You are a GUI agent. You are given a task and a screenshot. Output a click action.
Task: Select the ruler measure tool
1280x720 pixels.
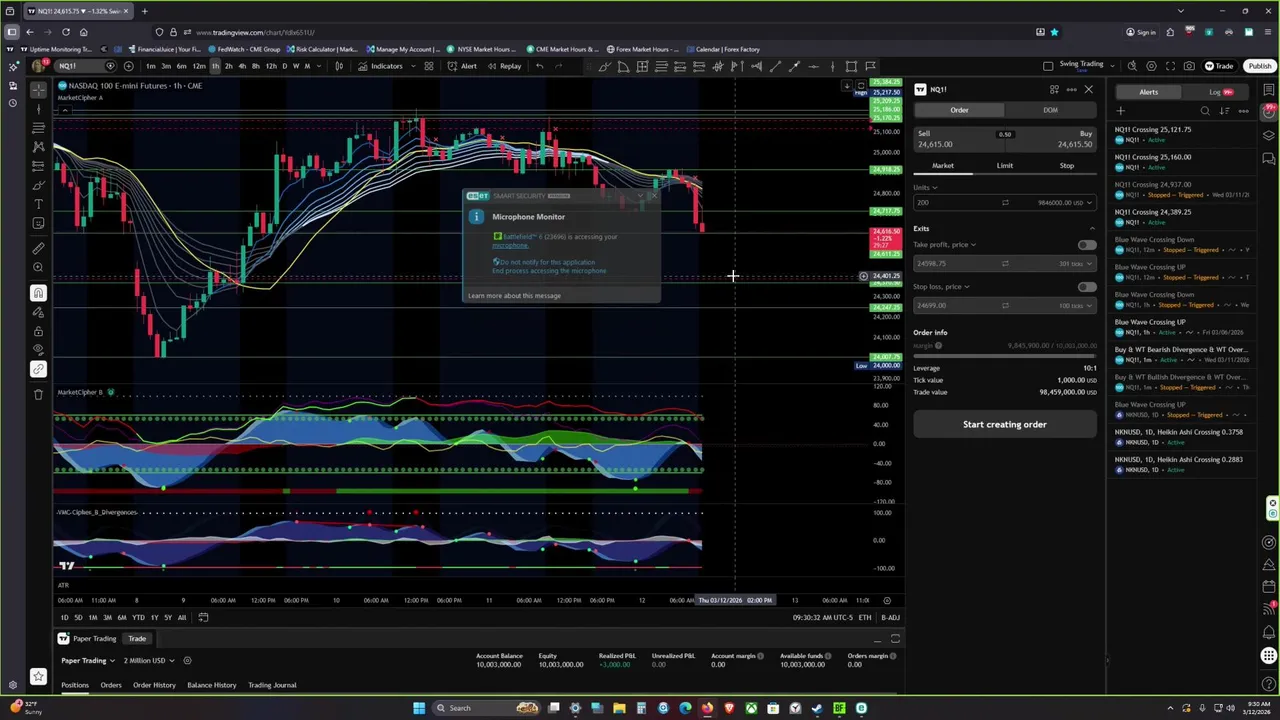[x=38, y=248]
